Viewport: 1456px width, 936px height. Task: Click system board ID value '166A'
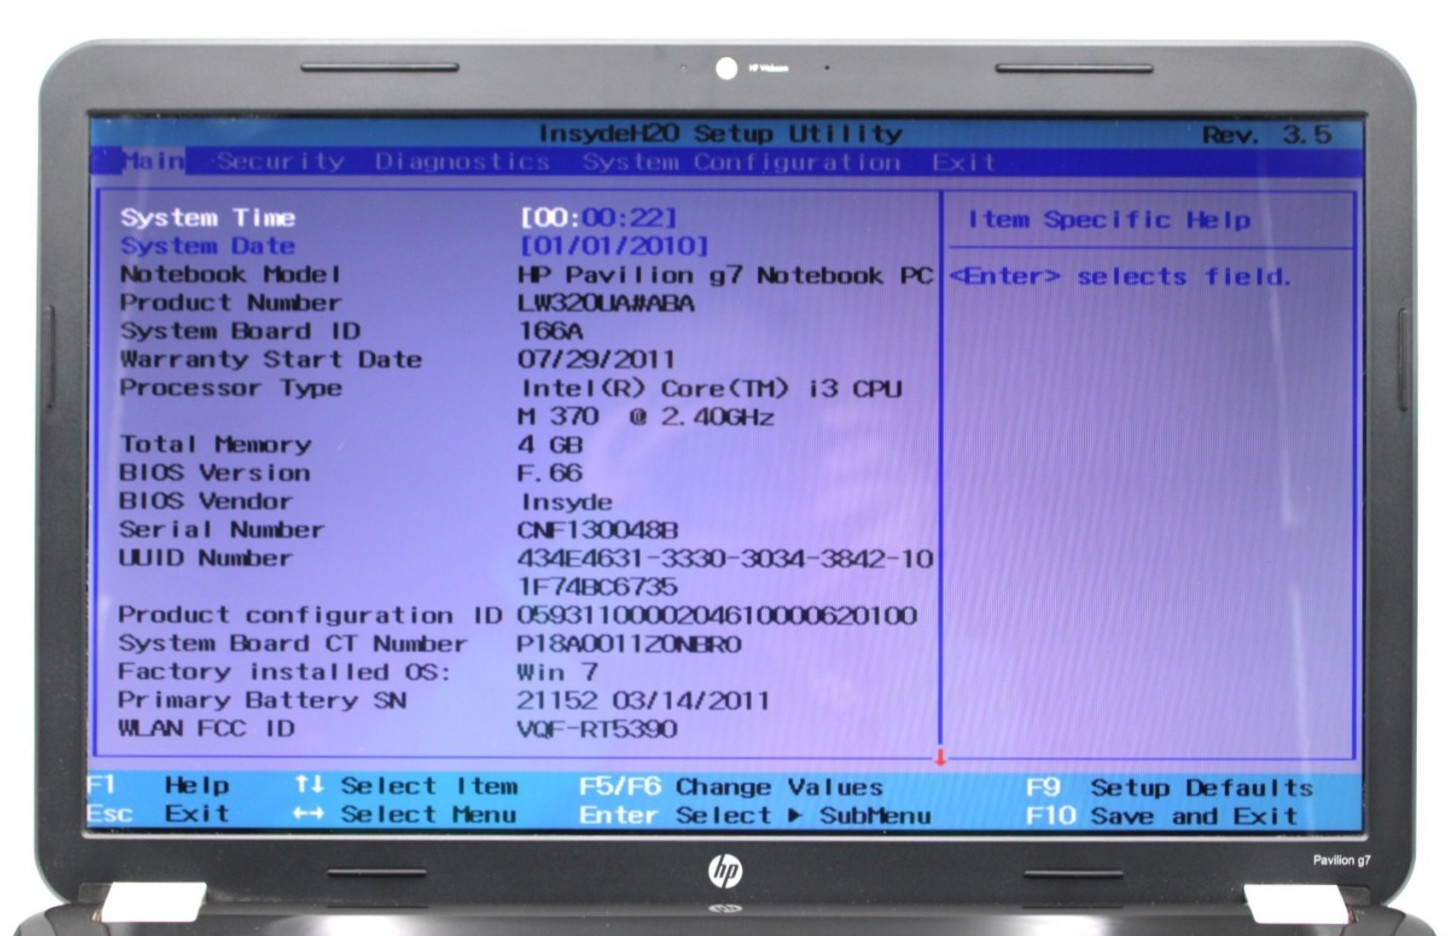coord(550,330)
